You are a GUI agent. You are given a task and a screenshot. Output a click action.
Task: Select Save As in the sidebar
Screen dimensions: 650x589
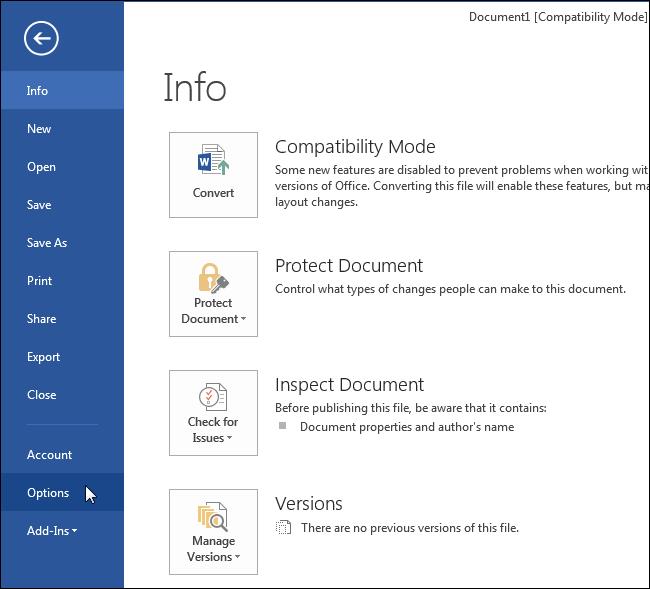[62, 243]
